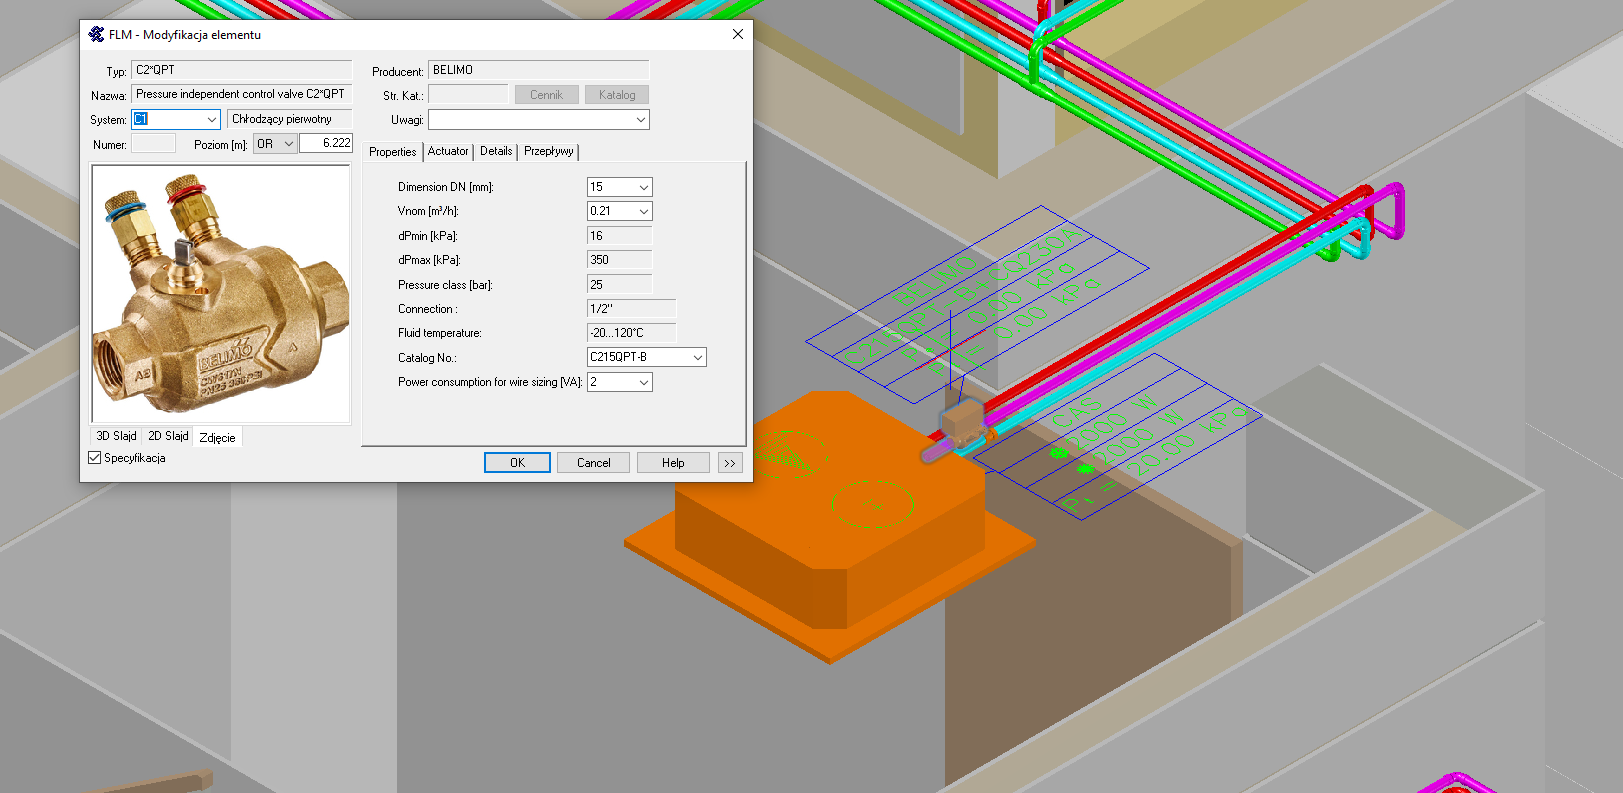This screenshot has width=1623, height=793.
Task: Click the FLM application icon in title bar
Action: point(96,35)
